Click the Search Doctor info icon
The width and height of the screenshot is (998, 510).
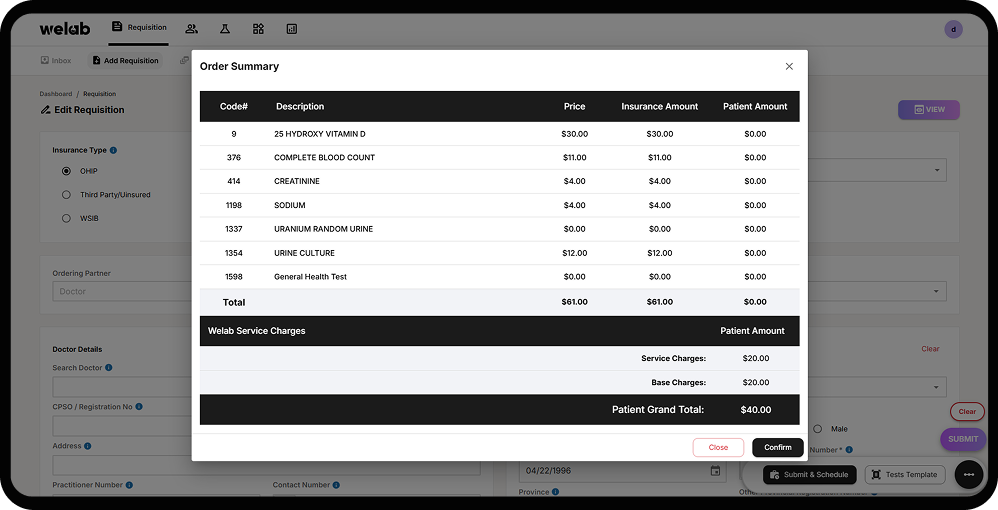pos(109,367)
